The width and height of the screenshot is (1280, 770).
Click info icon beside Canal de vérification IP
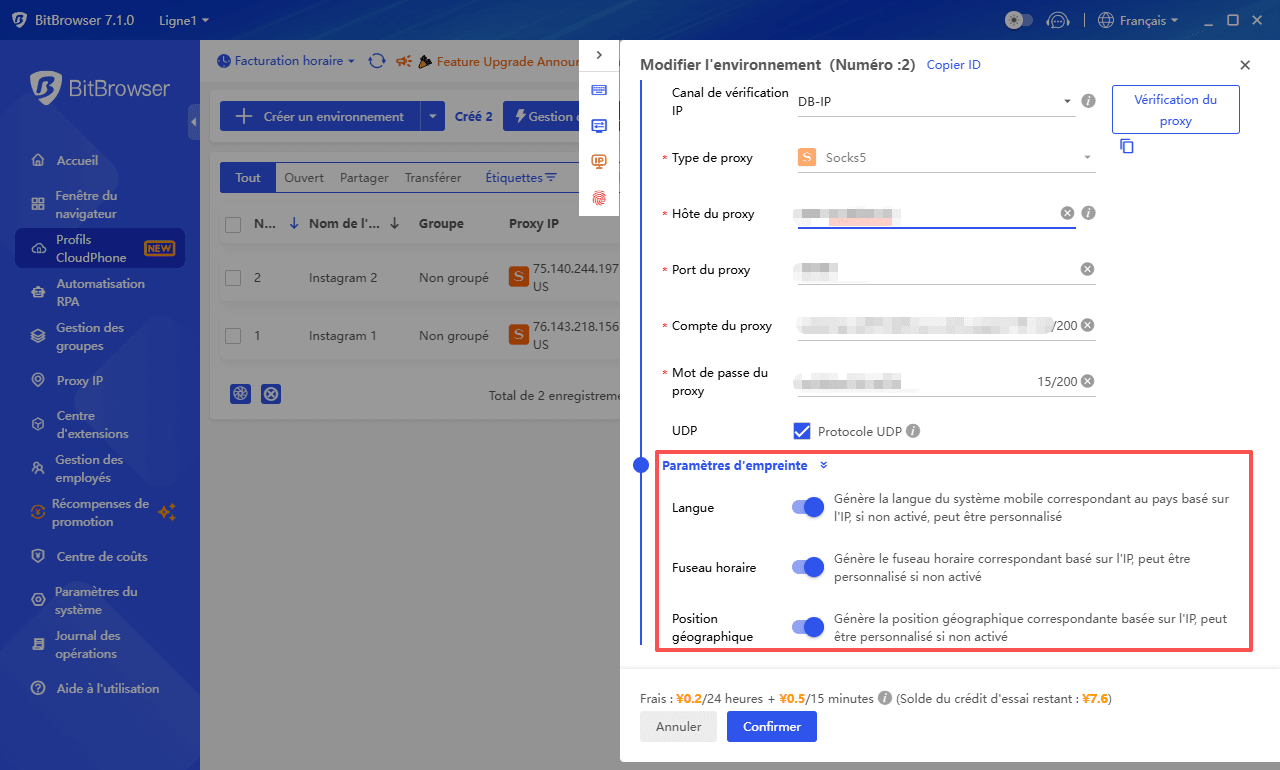[x=1089, y=101]
